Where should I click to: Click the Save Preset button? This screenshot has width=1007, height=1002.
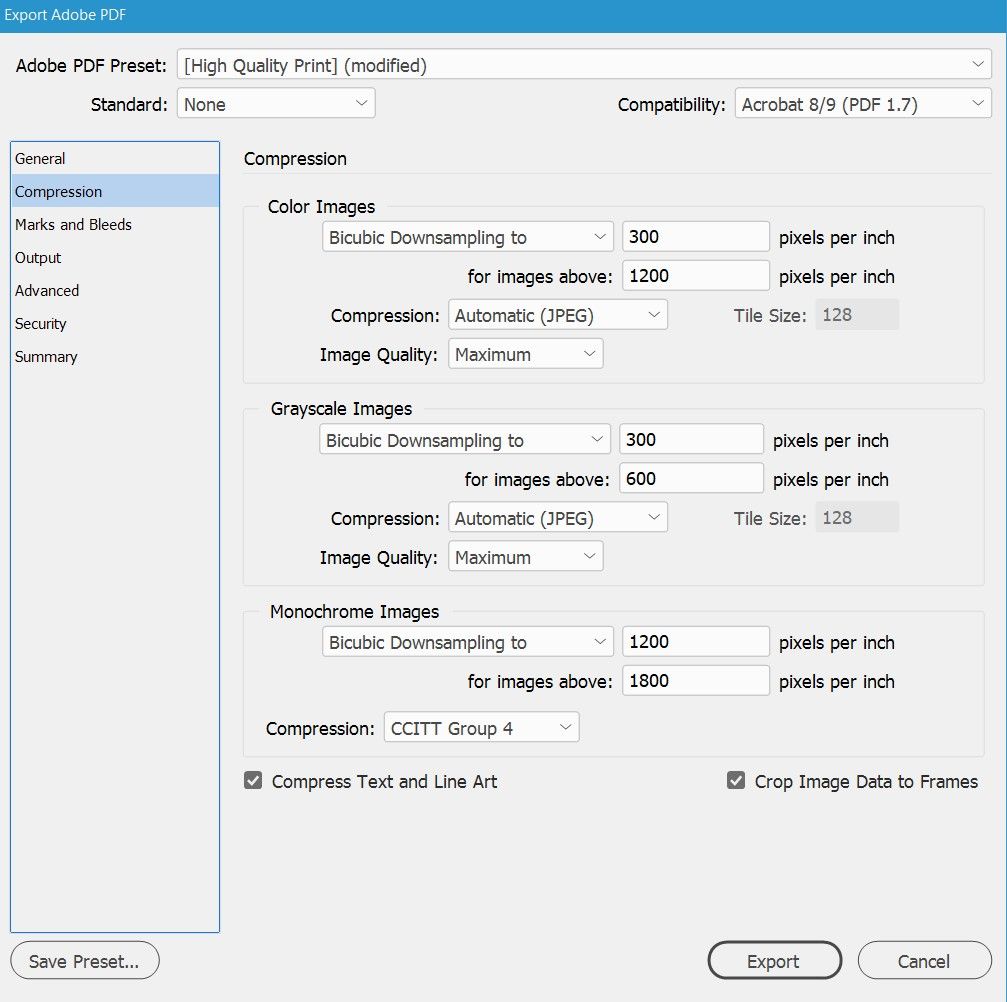(x=85, y=961)
